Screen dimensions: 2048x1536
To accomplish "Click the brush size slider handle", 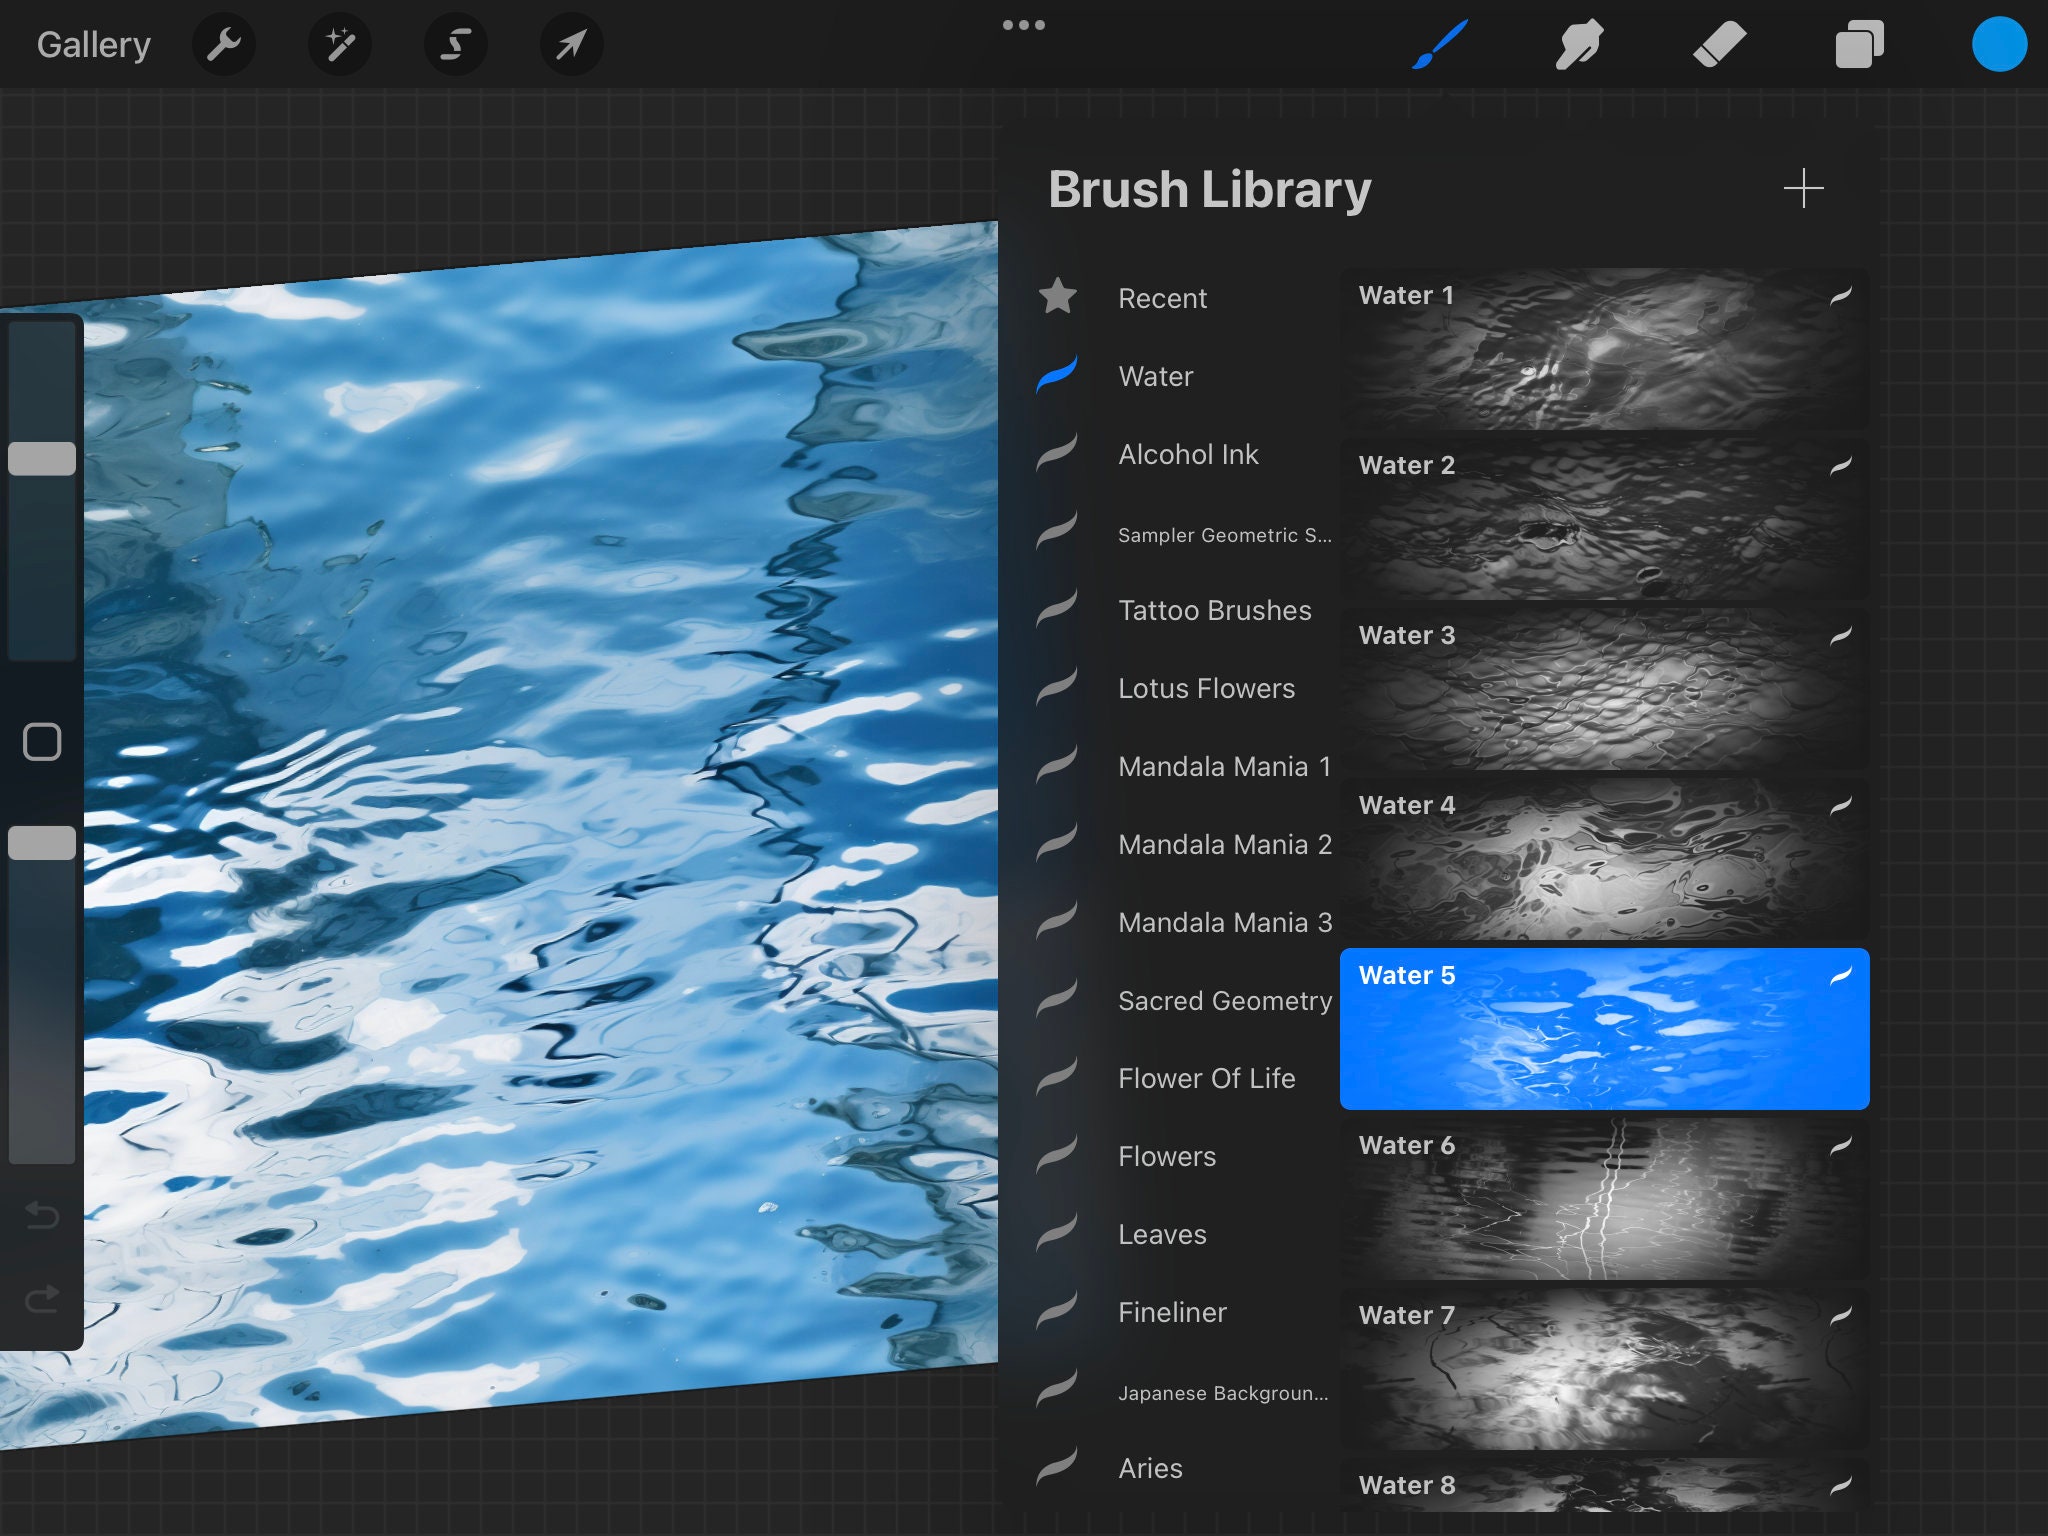I will [x=42, y=459].
